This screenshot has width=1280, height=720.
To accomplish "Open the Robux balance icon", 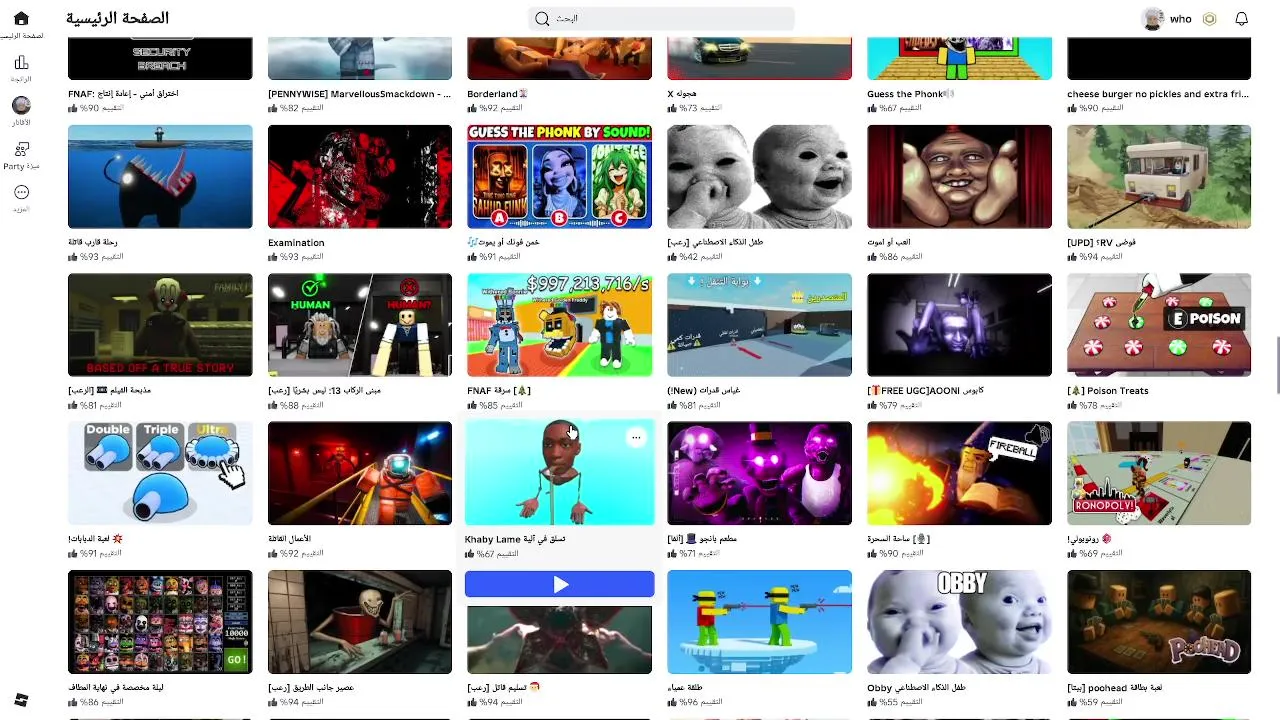I will [1209, 18].
